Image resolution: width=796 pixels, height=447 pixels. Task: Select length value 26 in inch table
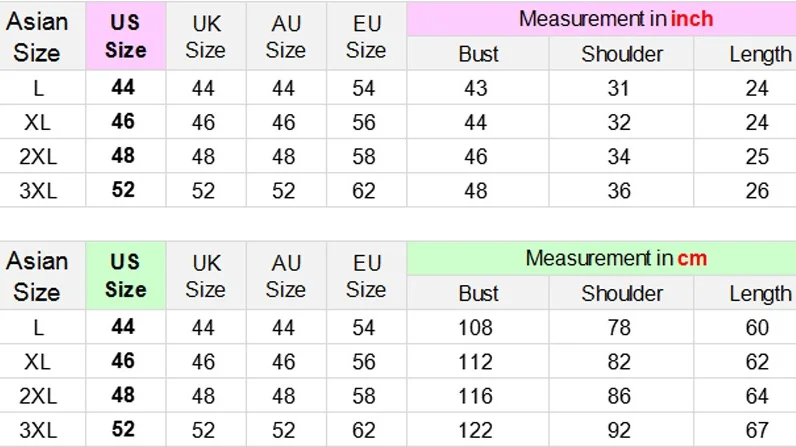[x=758, y=189]
